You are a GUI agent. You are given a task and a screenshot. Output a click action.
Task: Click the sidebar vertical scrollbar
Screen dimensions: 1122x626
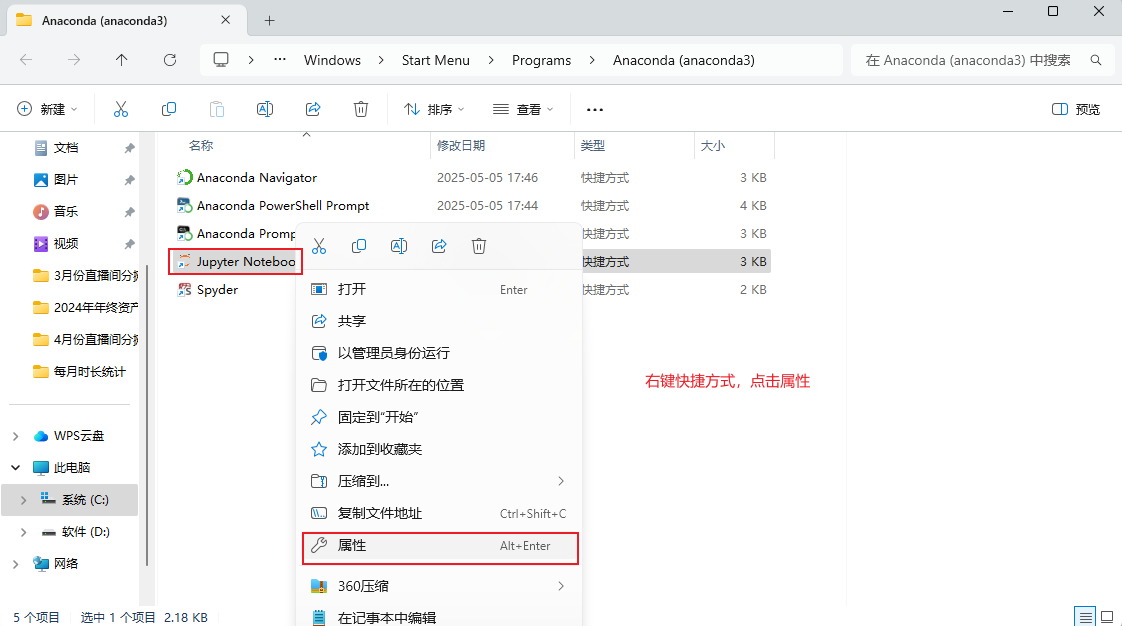[147, 415]
